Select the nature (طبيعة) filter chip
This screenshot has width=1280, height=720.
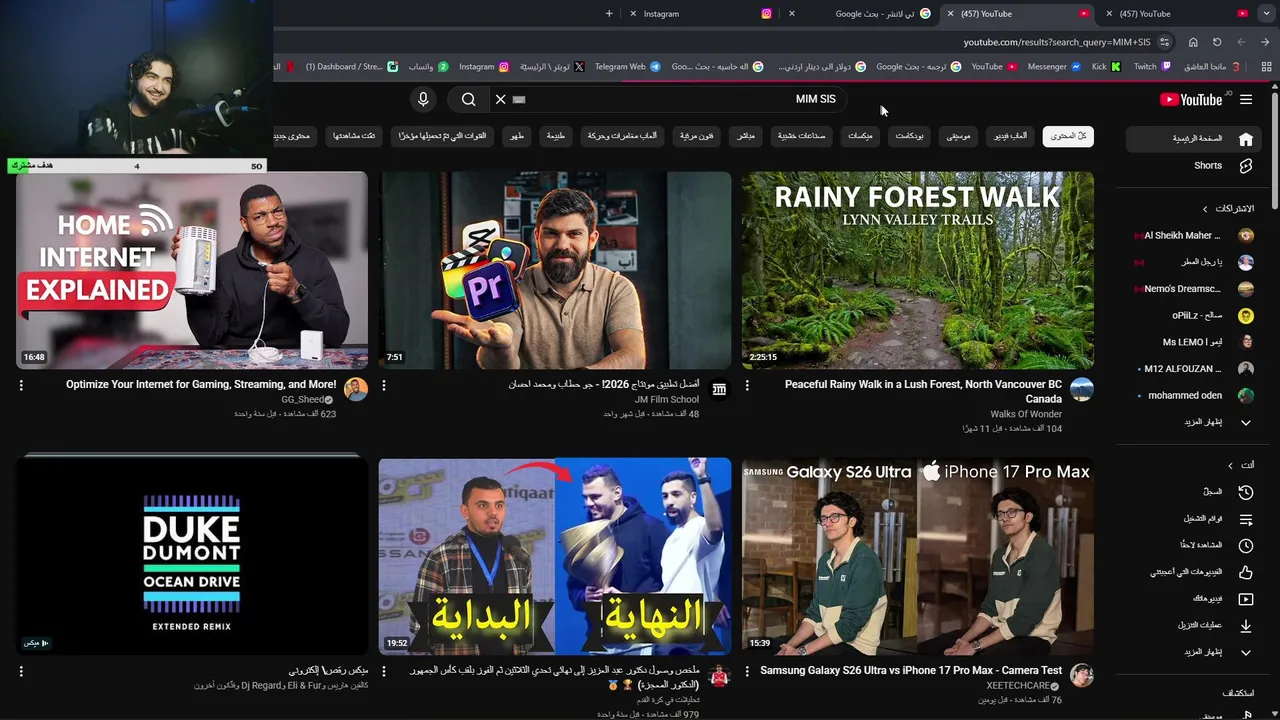tap(555, 136)
